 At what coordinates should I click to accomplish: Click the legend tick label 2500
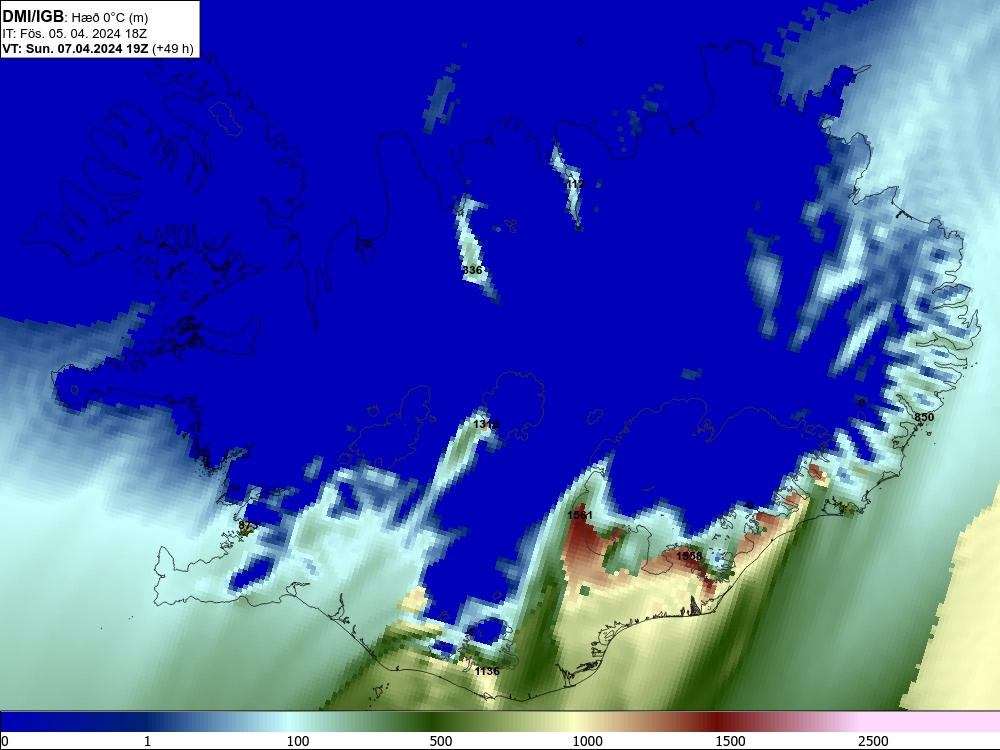click(873, 740)
